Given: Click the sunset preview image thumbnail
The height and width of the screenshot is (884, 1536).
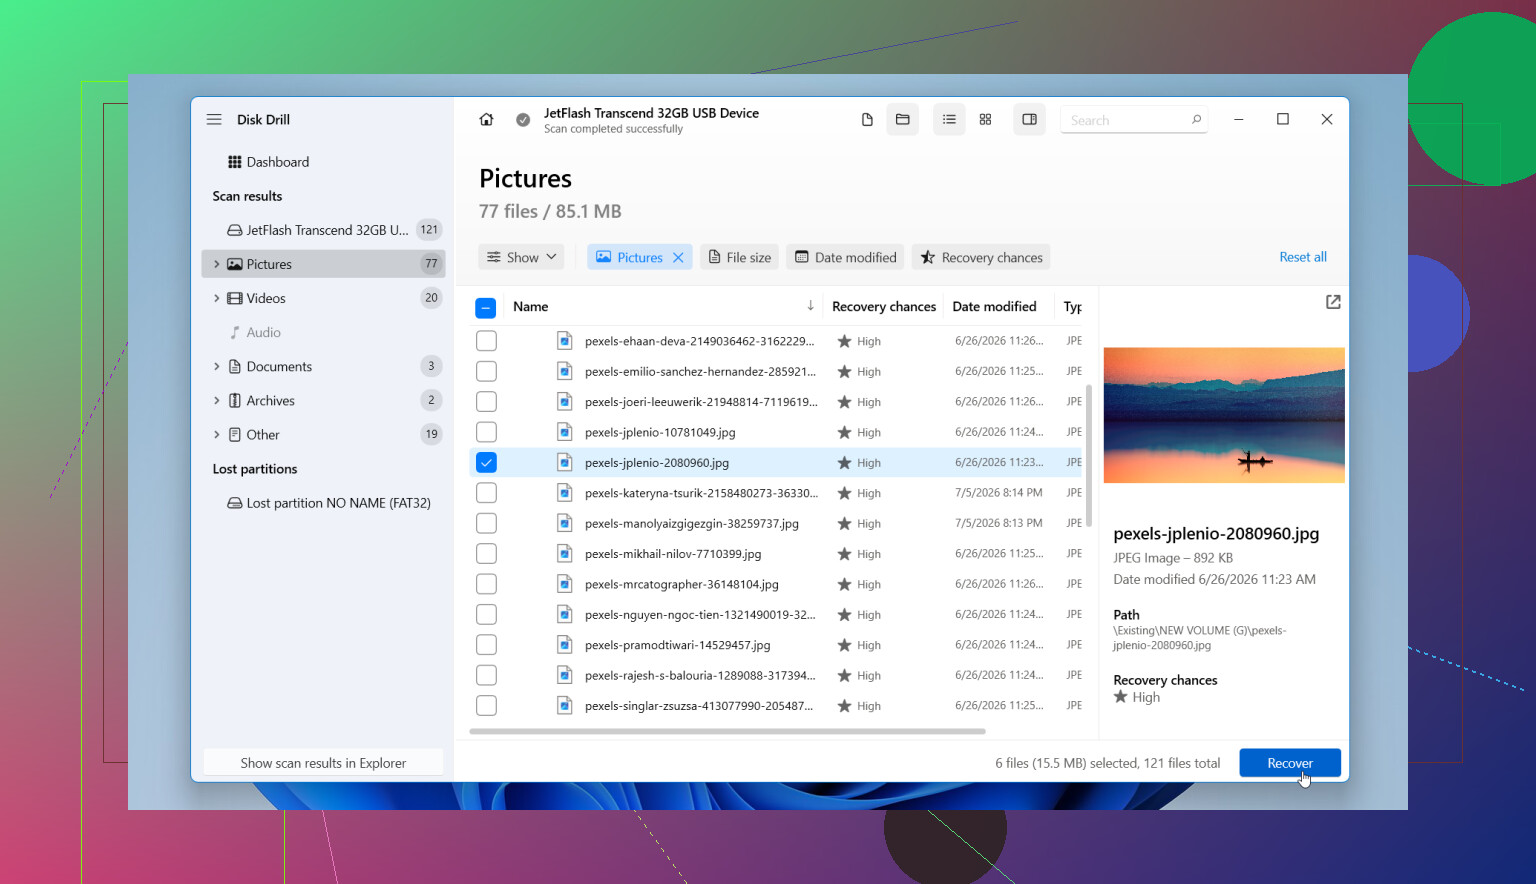Looking at the screenshot, I should (x=1224, y=415).
